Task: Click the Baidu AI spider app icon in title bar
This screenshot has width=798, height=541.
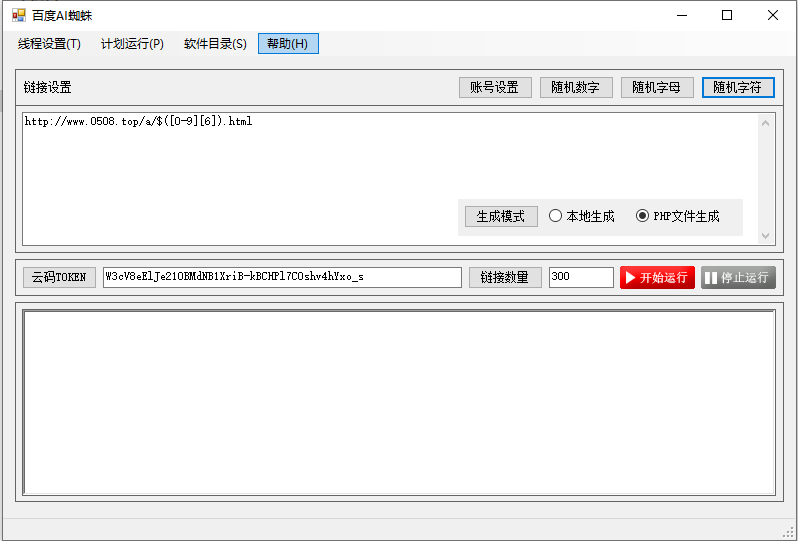Action: 18,15
